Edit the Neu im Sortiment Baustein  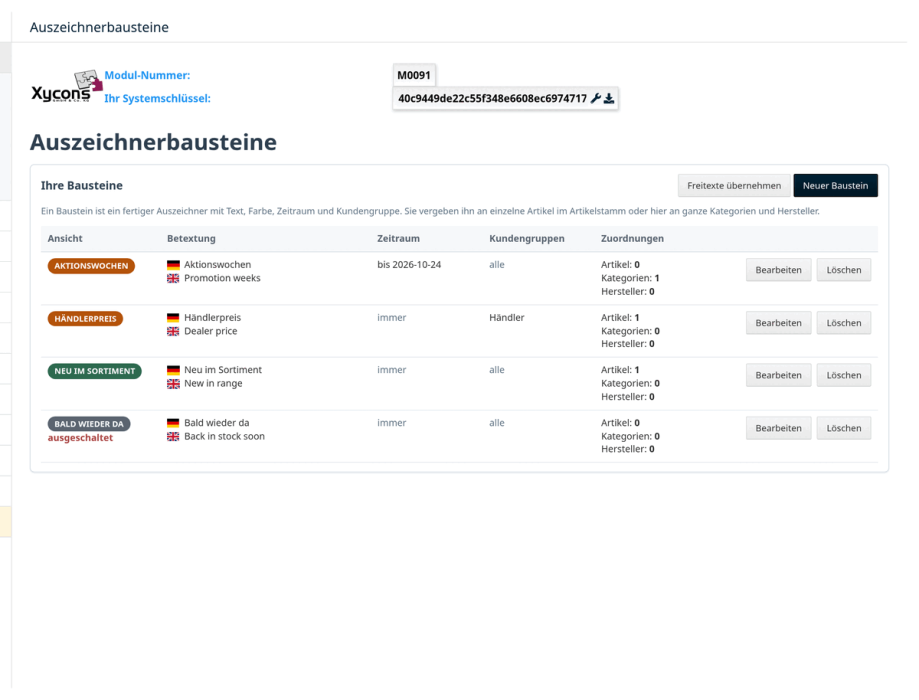pos(778,375)
